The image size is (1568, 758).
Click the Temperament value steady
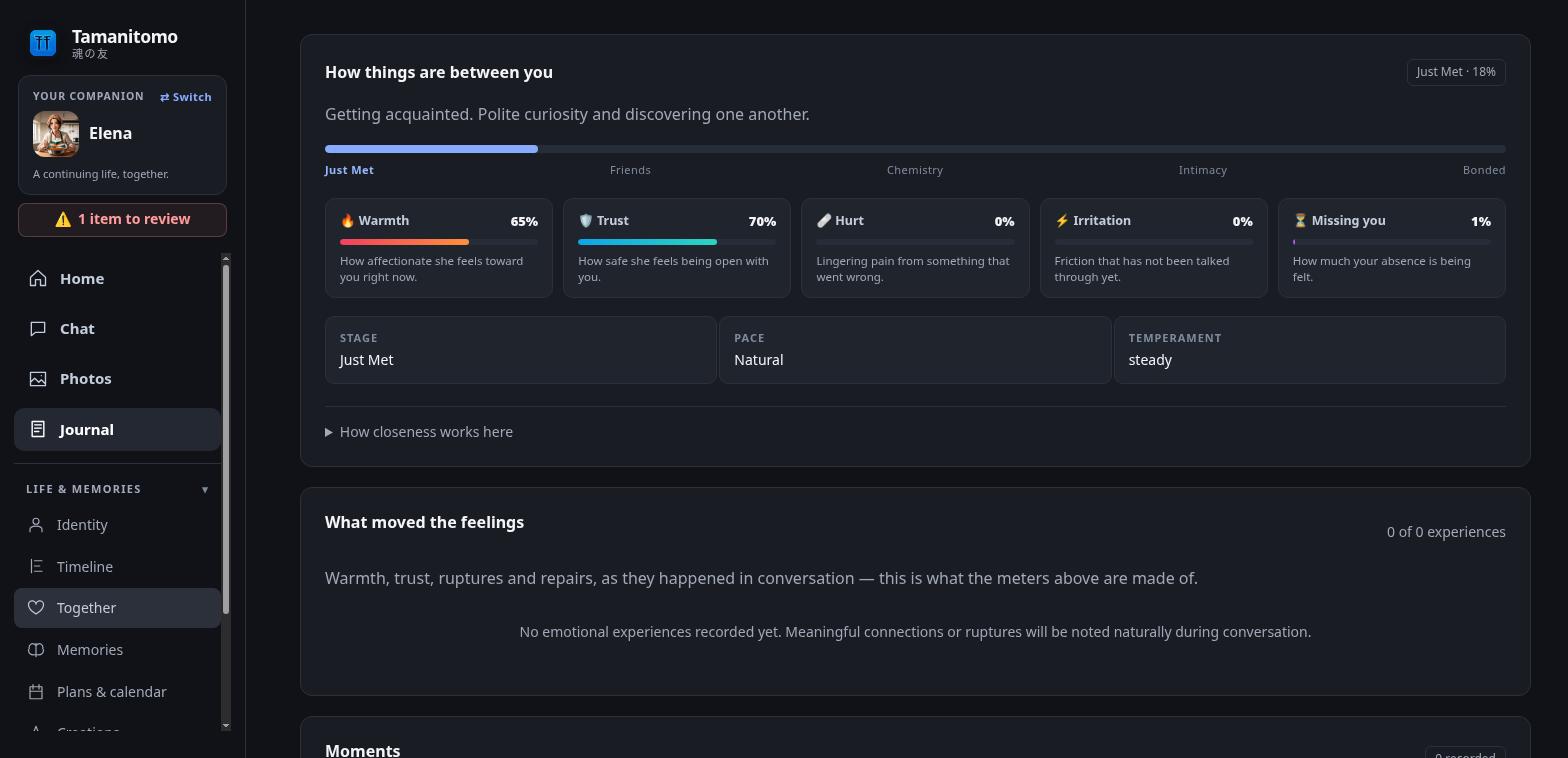[x=1150, y=360]
